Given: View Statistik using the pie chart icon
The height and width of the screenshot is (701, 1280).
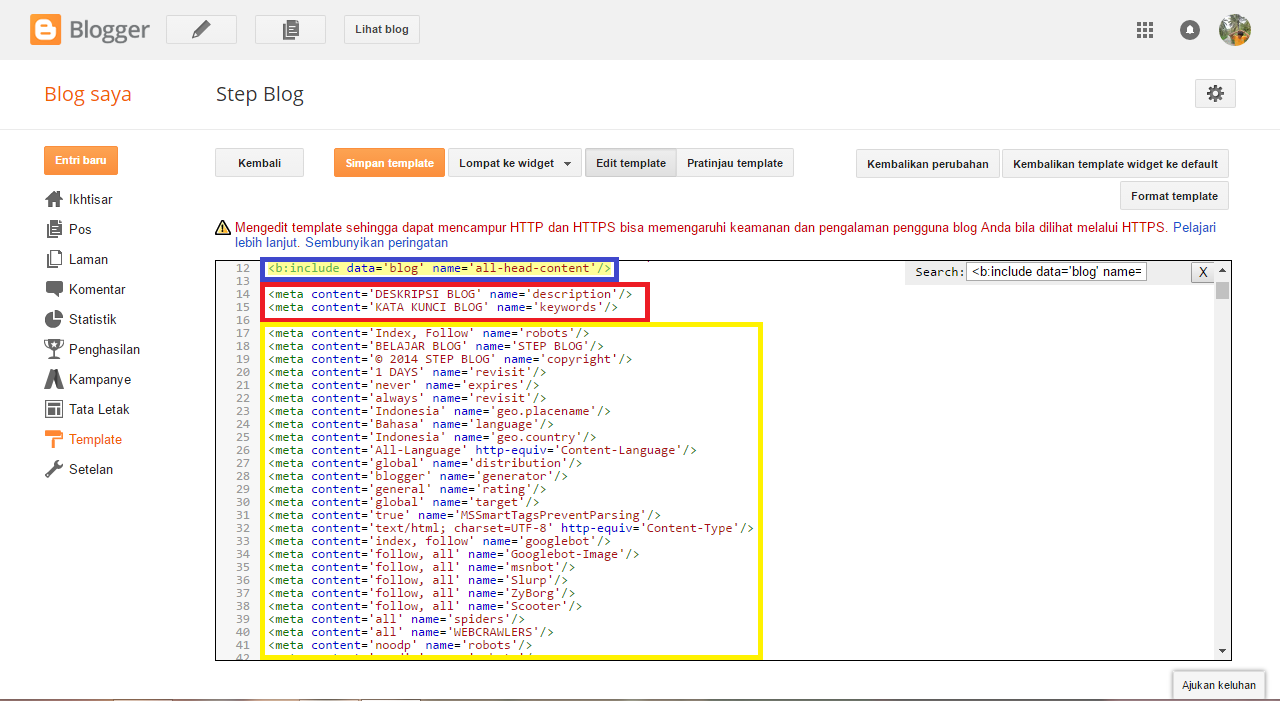Looking at the screenshot, I should (55, 319).
